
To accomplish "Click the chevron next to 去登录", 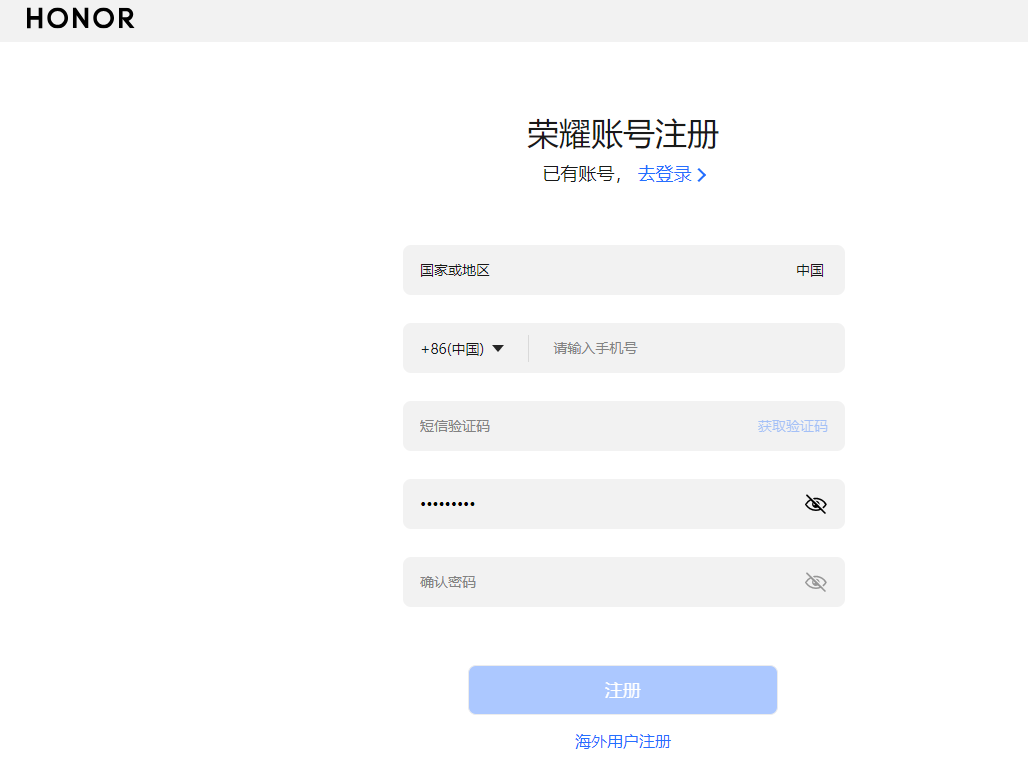I will 702,174.
